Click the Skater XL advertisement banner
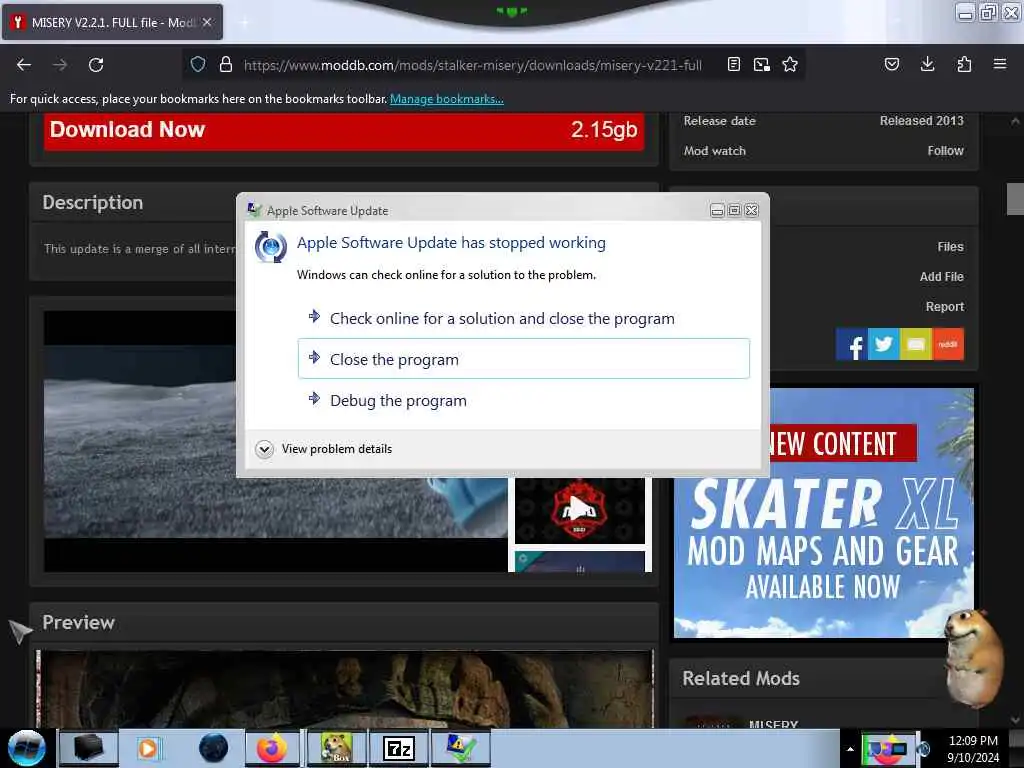This screenshot has width=1024, height=768. [824, 513]
